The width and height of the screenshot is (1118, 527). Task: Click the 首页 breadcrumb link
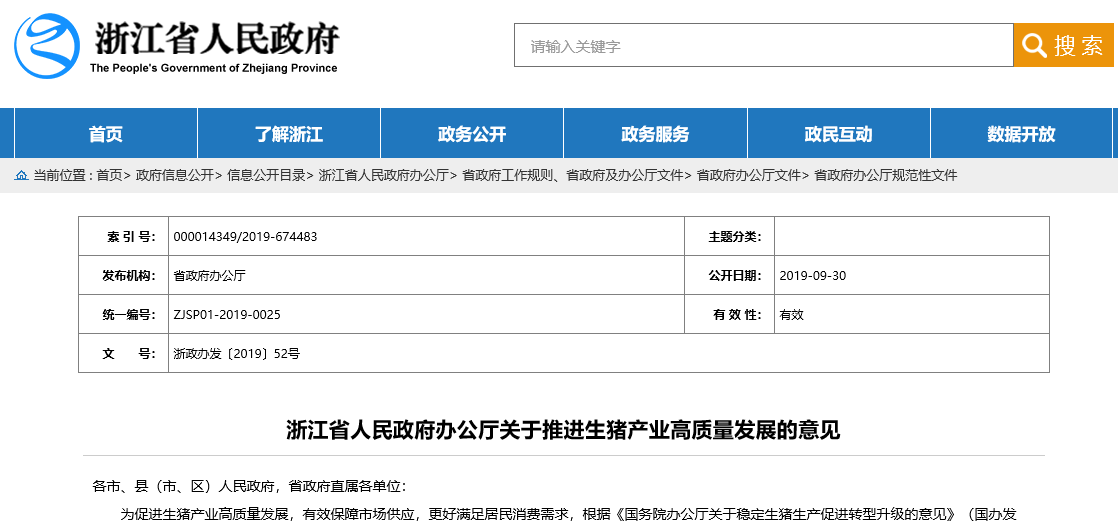[x=109, y=175]
